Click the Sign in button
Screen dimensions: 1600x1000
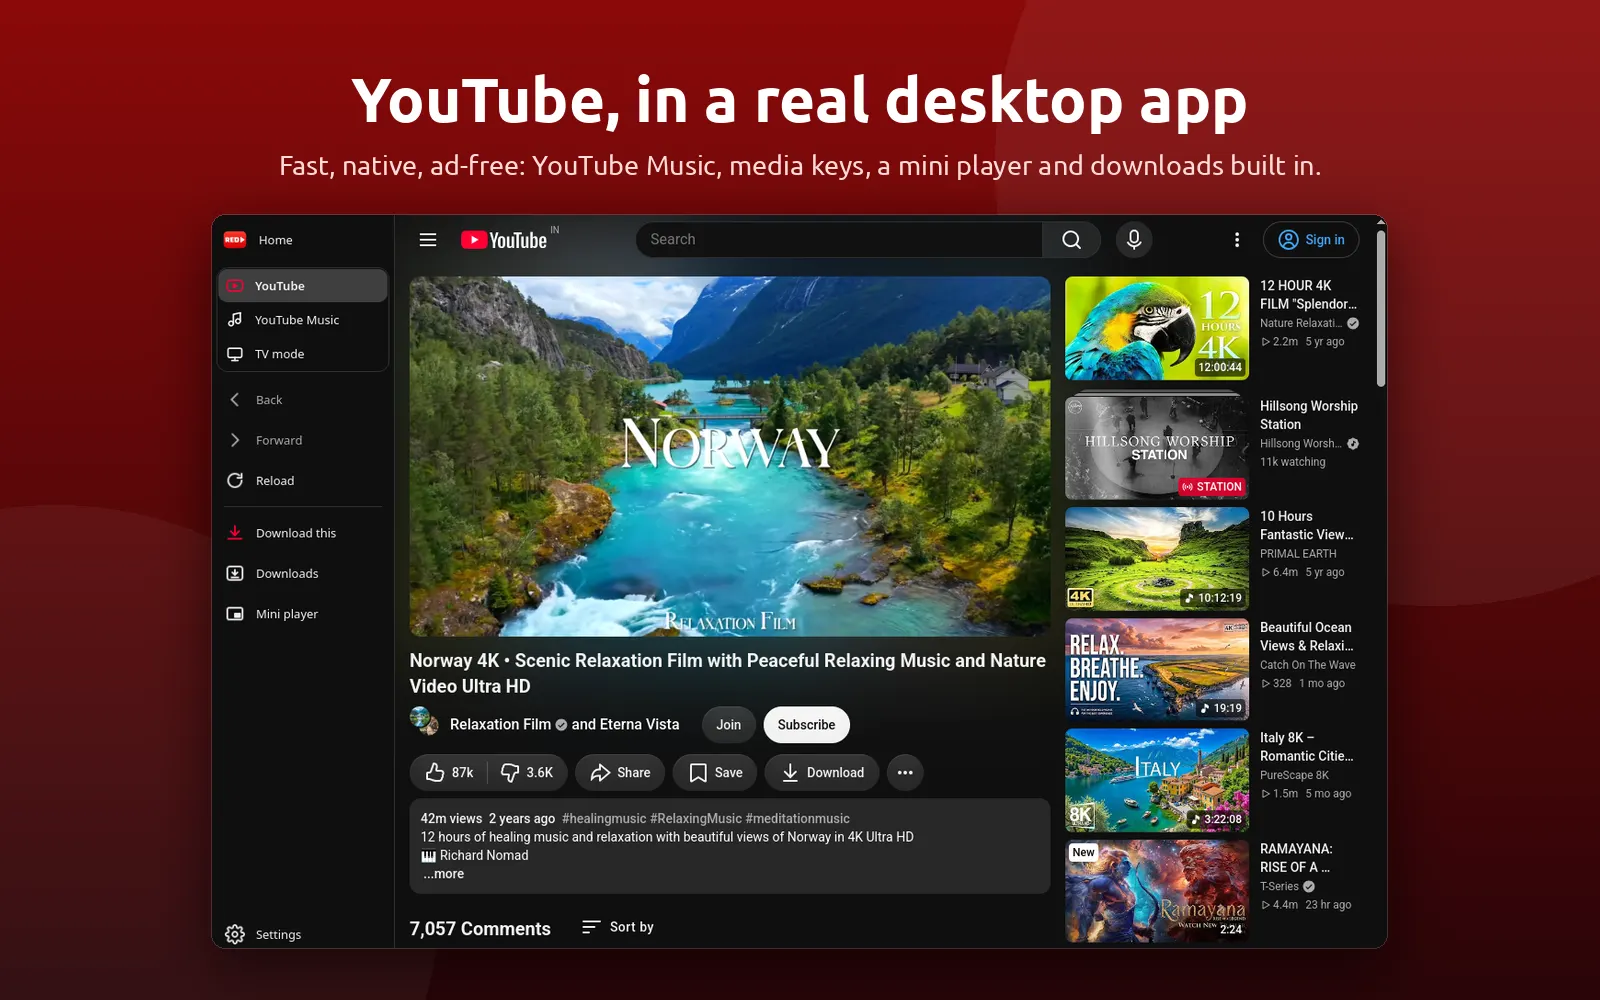pyautogui.click(x=1311, y=240)
